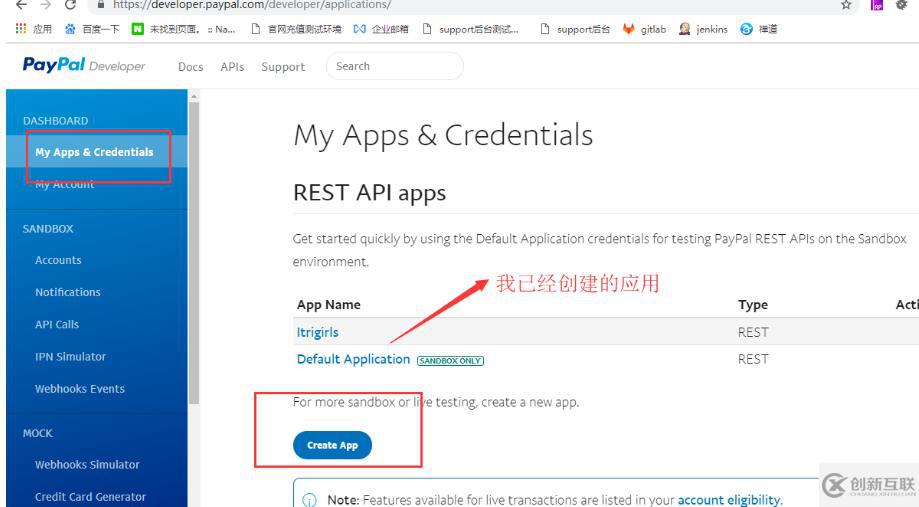Image resolution: width=919 pixels, height=507 pixels.
Task: Click the MOCK section heading
Action: 38,433
